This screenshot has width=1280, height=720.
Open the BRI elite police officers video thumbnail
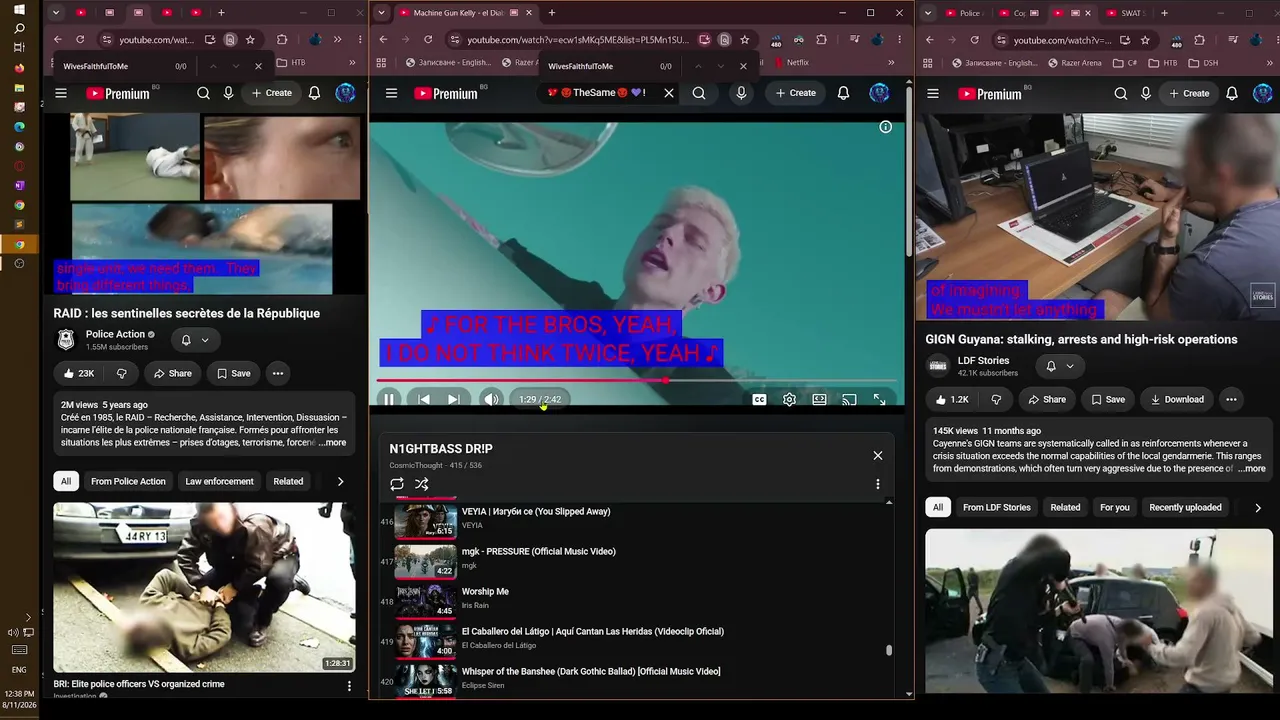point(204,587)
